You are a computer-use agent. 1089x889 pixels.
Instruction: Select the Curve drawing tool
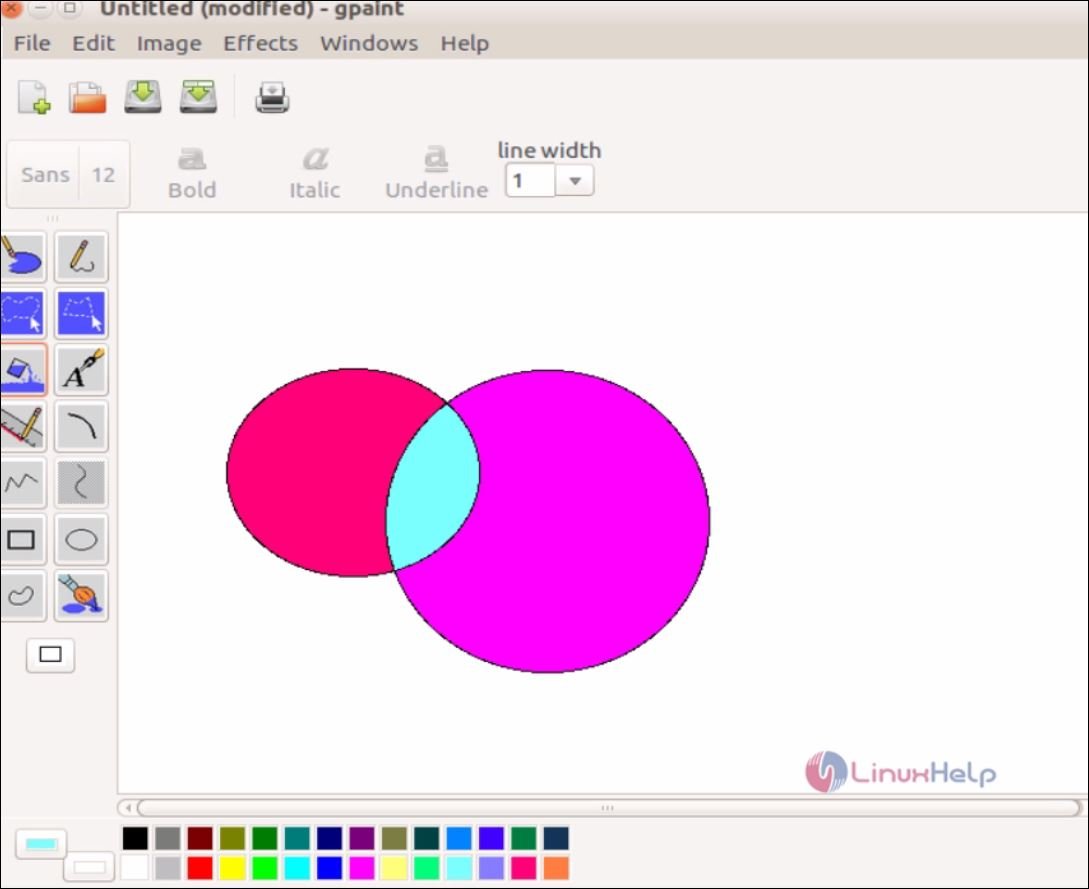(x=81, y=426)
